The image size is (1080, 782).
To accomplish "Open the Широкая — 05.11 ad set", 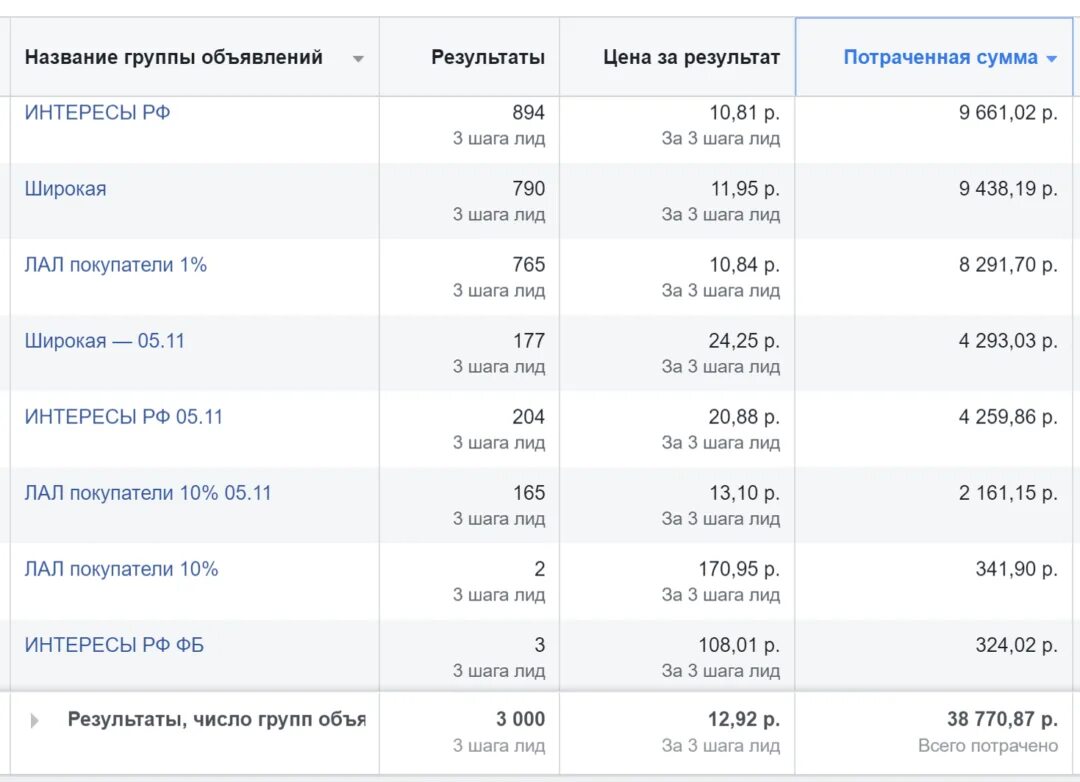I will (105, 341).
